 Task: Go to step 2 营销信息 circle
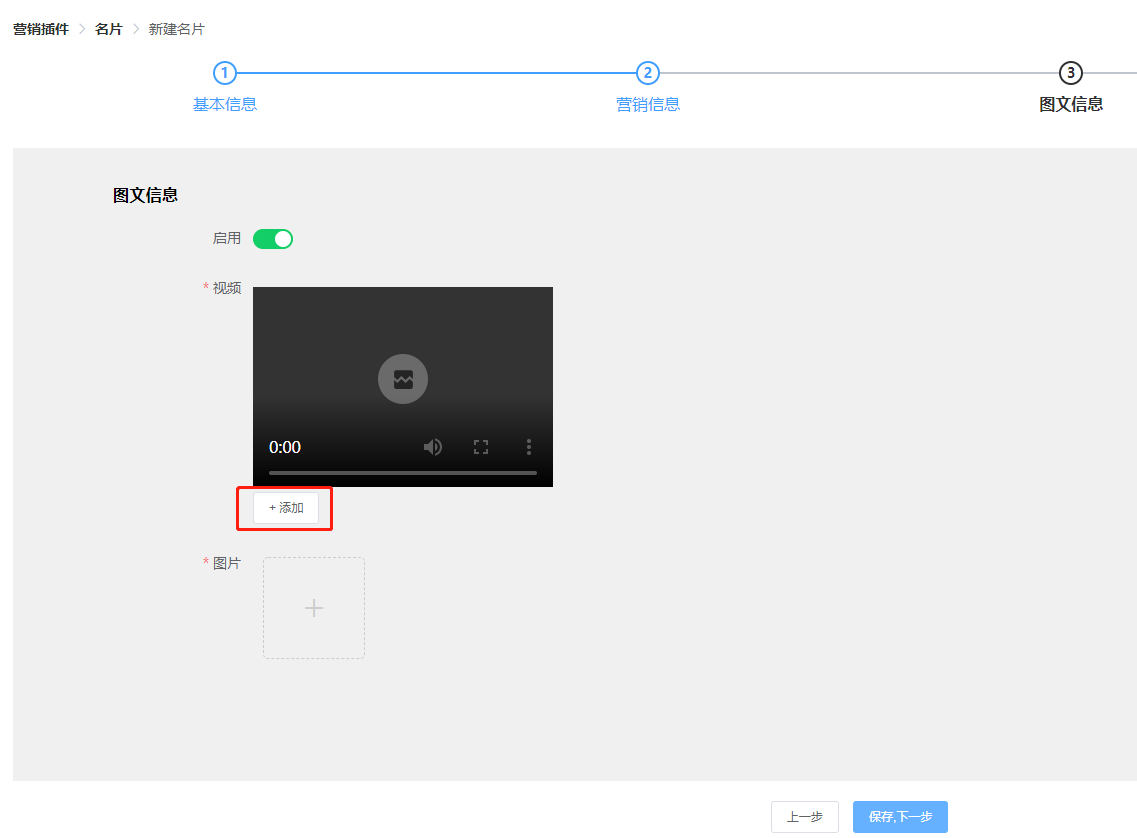(648, 73)
